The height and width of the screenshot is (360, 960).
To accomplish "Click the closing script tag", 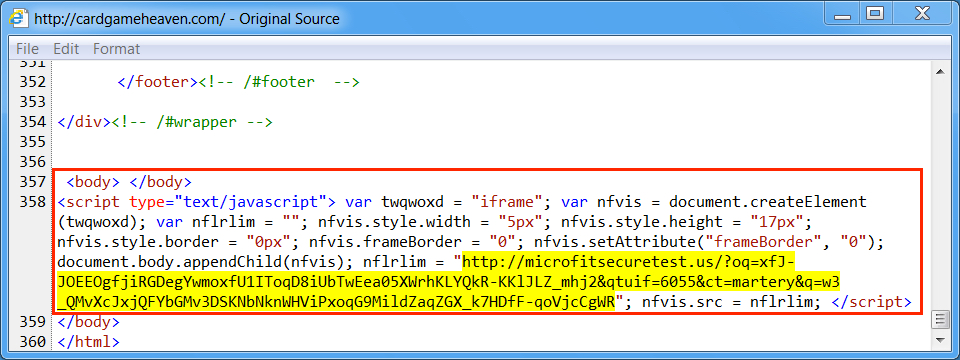I will point(872,302).
